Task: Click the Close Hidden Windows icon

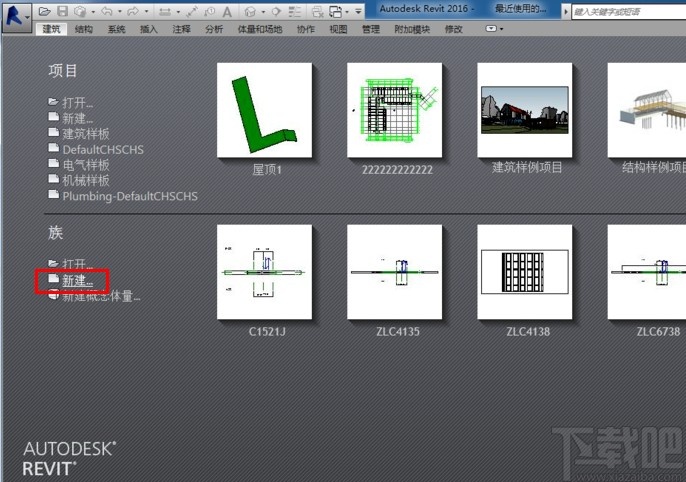Action: [x=318, y=11]
